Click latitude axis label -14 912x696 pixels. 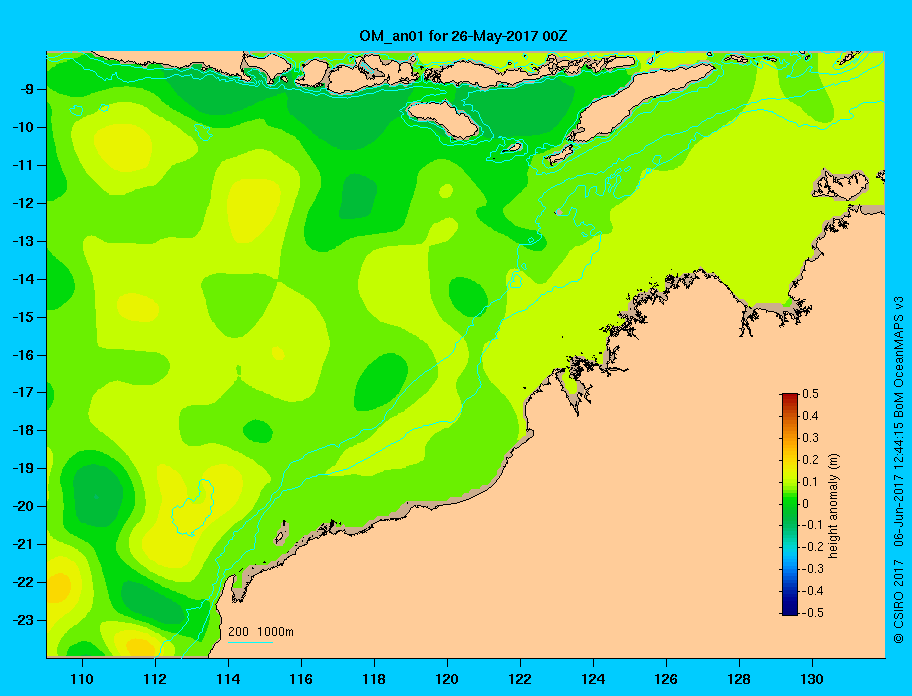(22, 279)
